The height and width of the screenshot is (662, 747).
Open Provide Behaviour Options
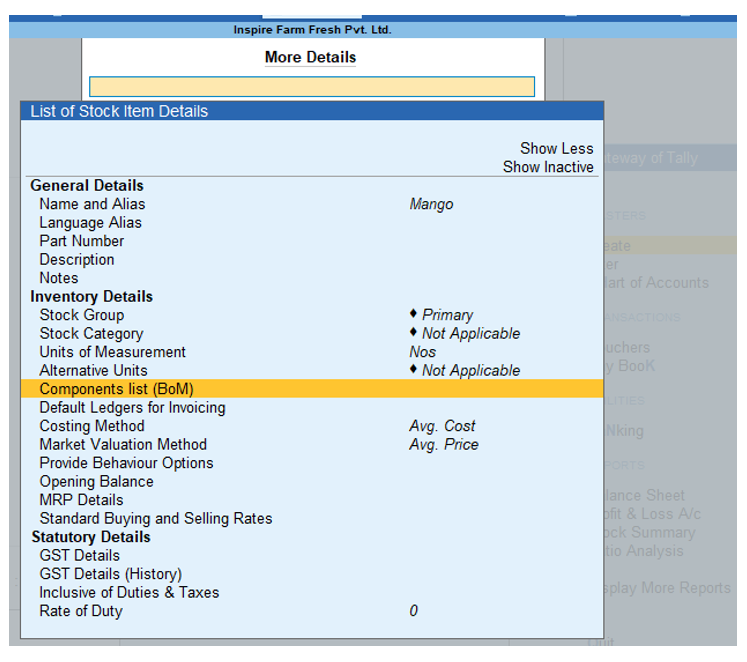[x=312, y=463]
